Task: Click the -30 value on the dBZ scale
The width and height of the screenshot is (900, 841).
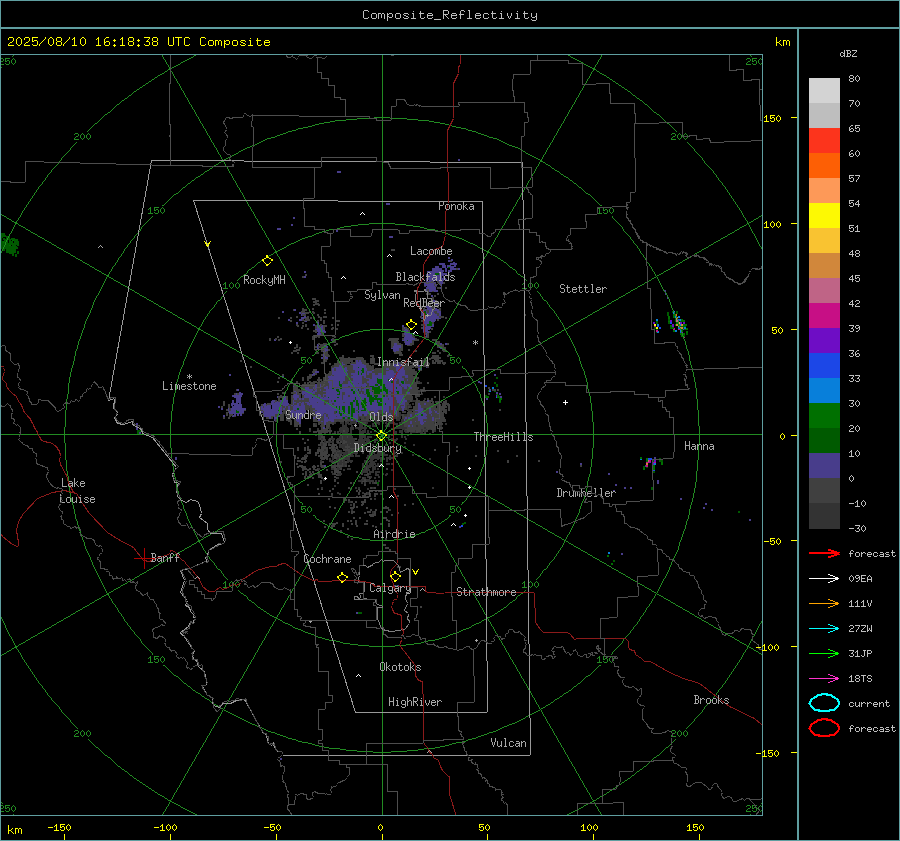Action: click(x=857, y=528)
